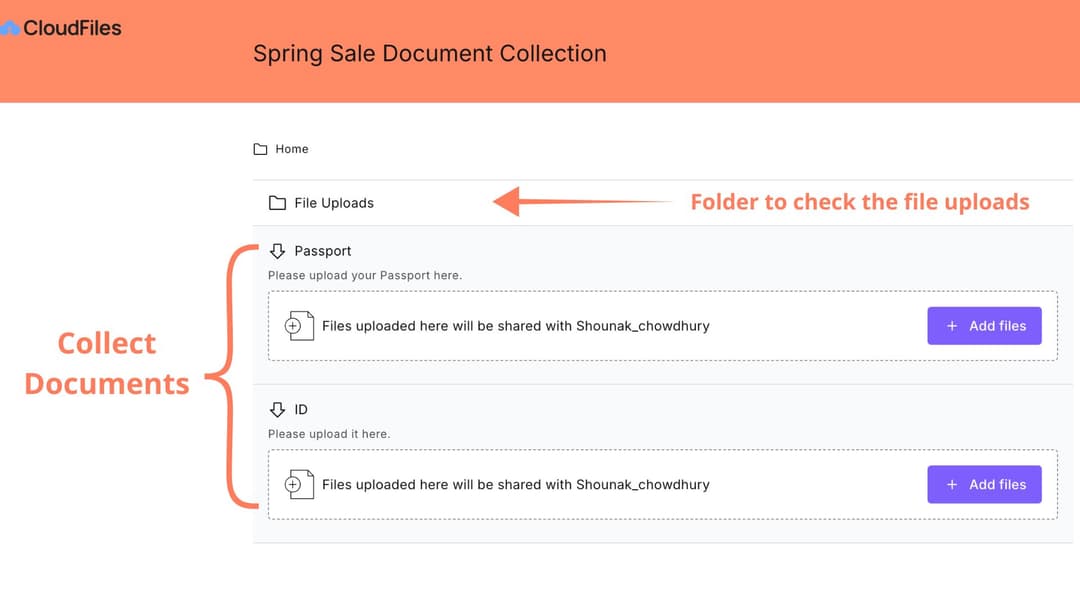Click the orange arrow pointing at File Uploads
The width and height of the screenshot is (1080, 608).
580,202
